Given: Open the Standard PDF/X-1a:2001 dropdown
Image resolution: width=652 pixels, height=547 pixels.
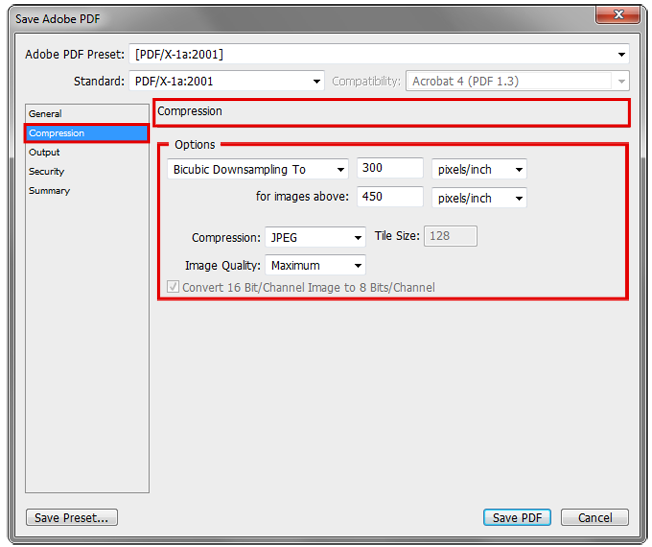Looking at the screenshot, I should pos(227,81).
